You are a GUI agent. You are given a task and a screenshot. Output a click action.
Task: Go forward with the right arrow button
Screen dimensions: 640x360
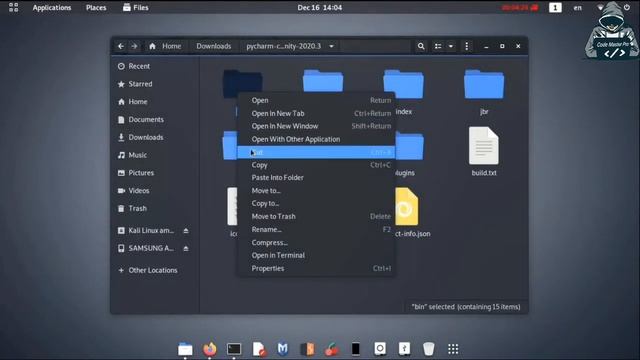134,46
